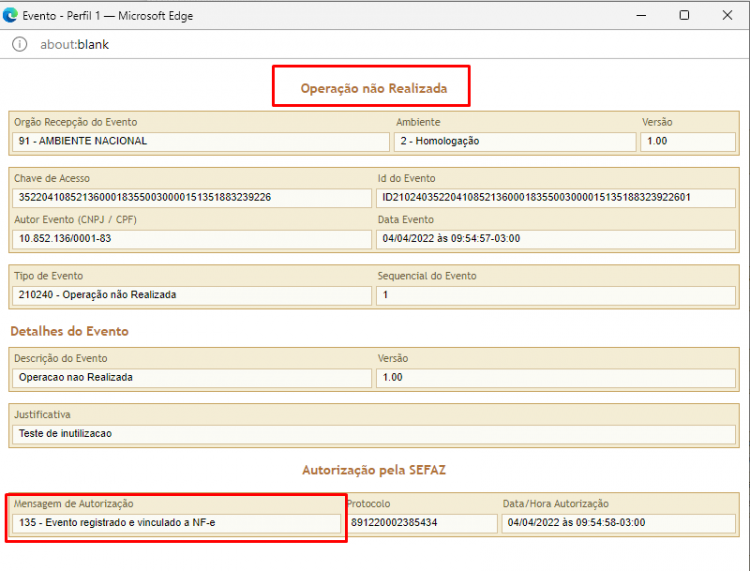Click the Data Evento label
The height and width of the screenshot is (571, 750).
coord(406,220)
